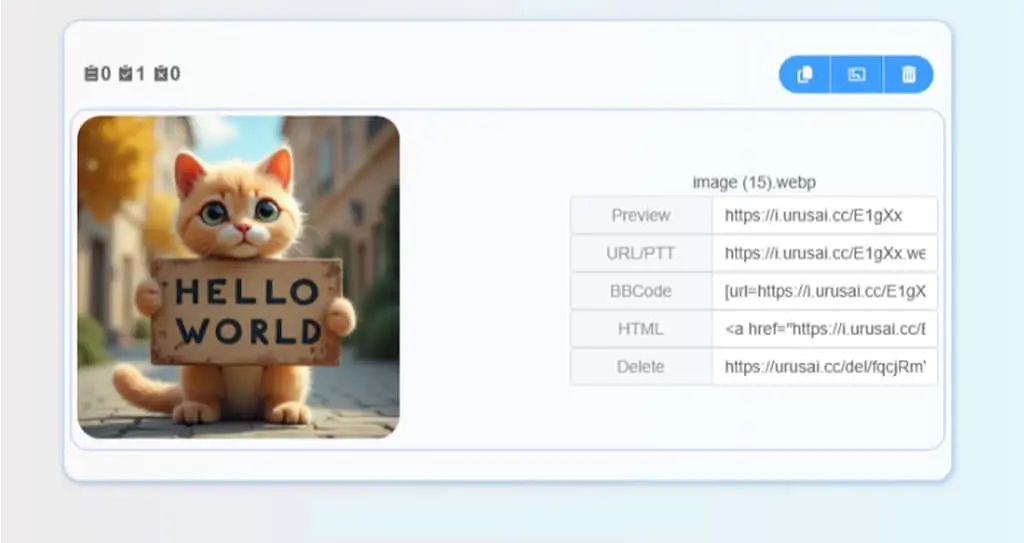Click the URL/PTT label cell
The height and width of the screenshot is (543, 1024).
coord(641,254)
